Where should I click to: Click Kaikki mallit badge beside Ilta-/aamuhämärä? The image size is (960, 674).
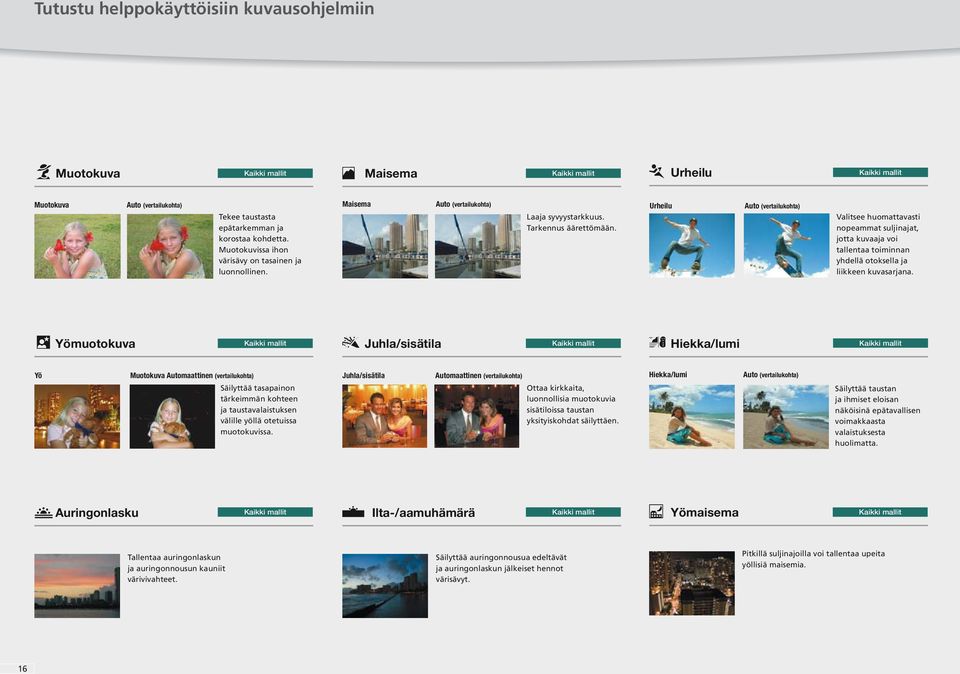(573, 512)
